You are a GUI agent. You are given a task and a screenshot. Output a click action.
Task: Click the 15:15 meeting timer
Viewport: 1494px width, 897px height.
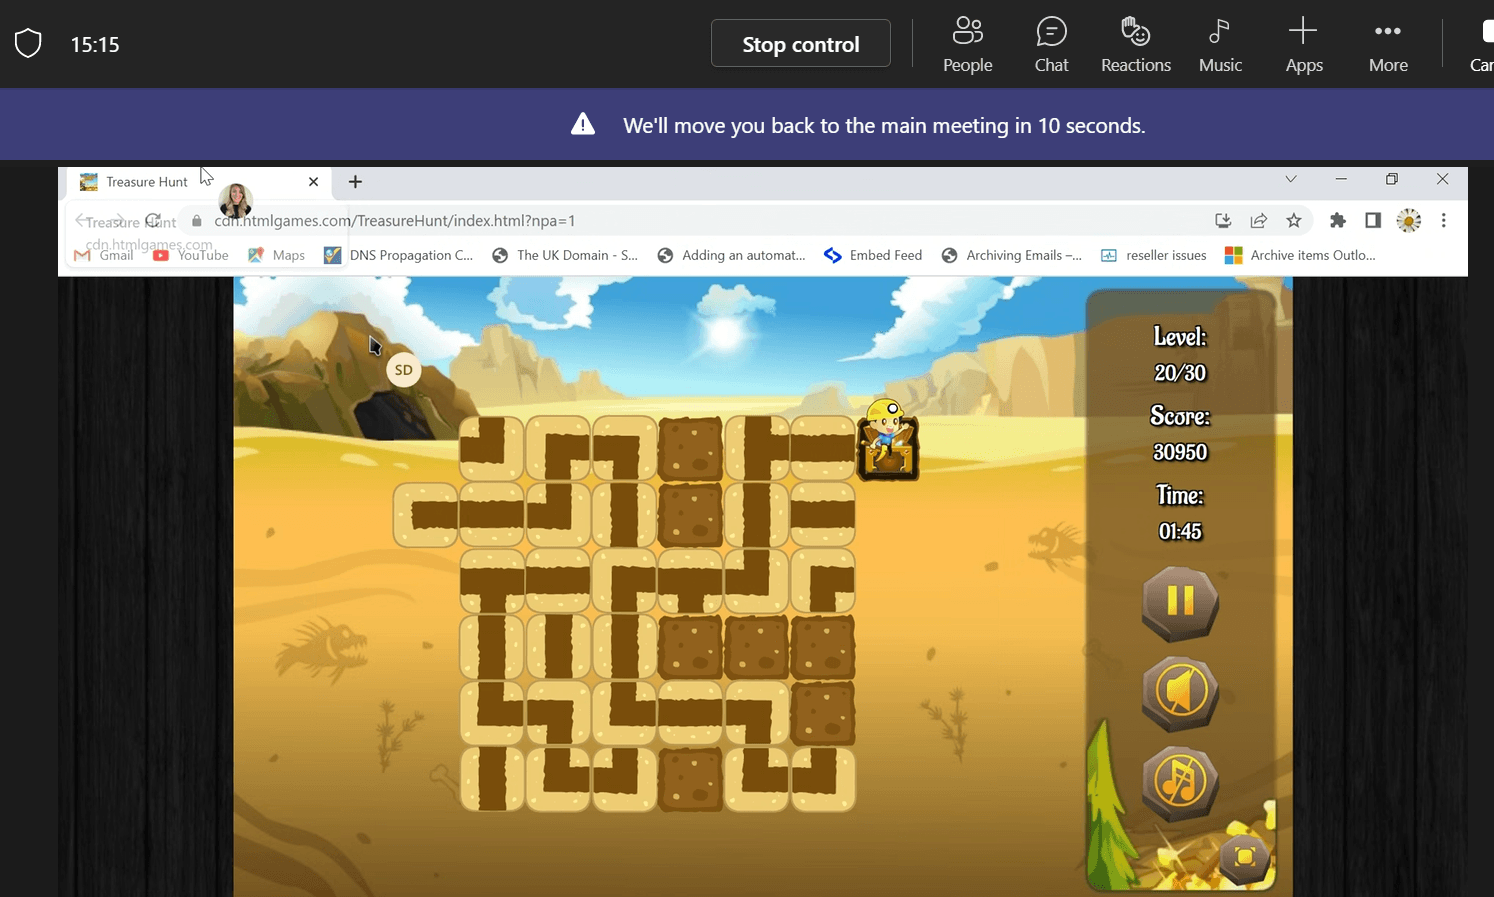click(x=95, y=45)
